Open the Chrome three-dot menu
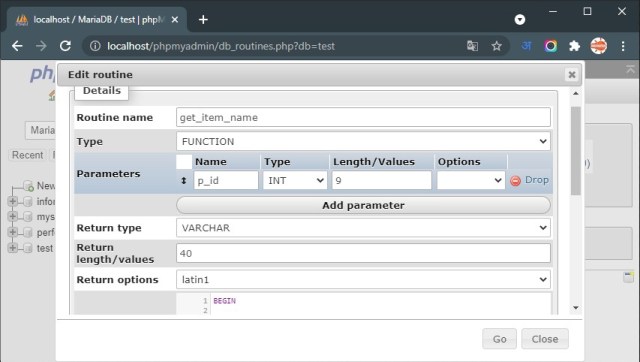This screenshot has height=362, width=640. tap(623, 46)
